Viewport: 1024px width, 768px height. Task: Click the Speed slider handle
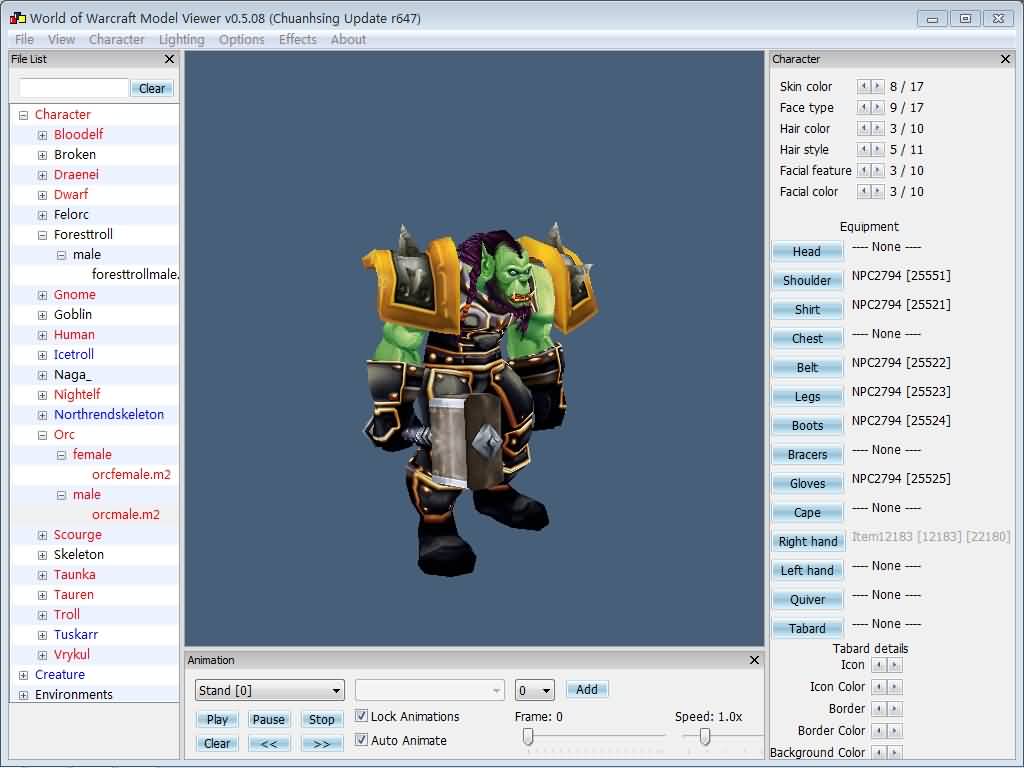[705, 737]
